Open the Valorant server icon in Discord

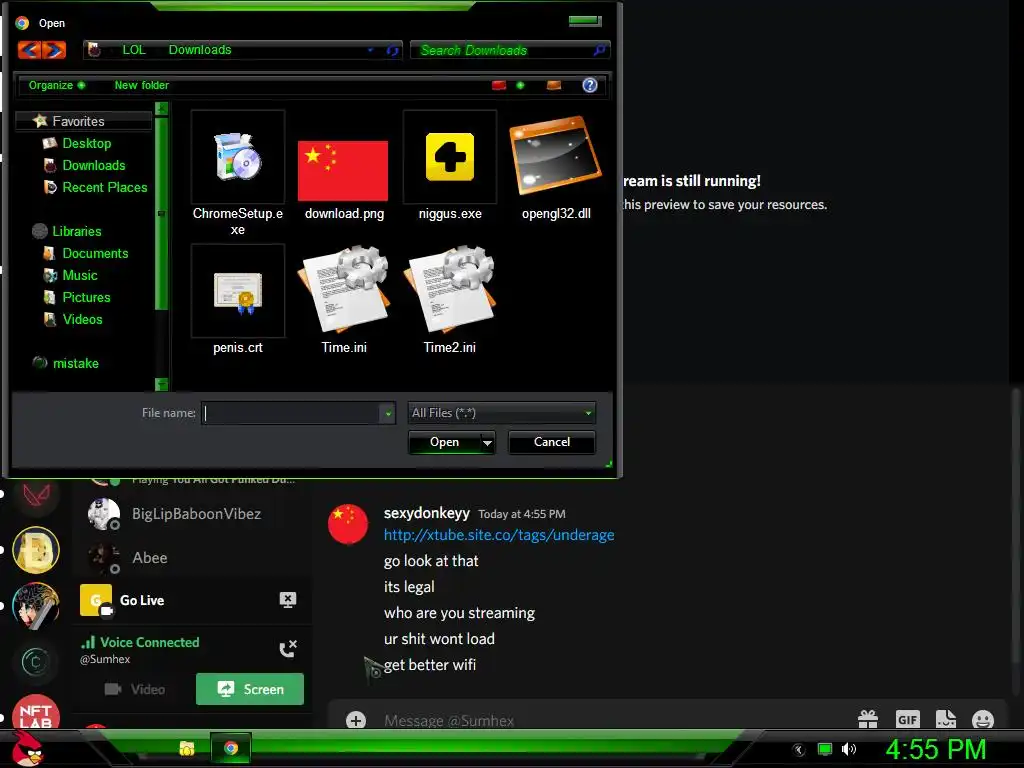click(x=36, y=496)
